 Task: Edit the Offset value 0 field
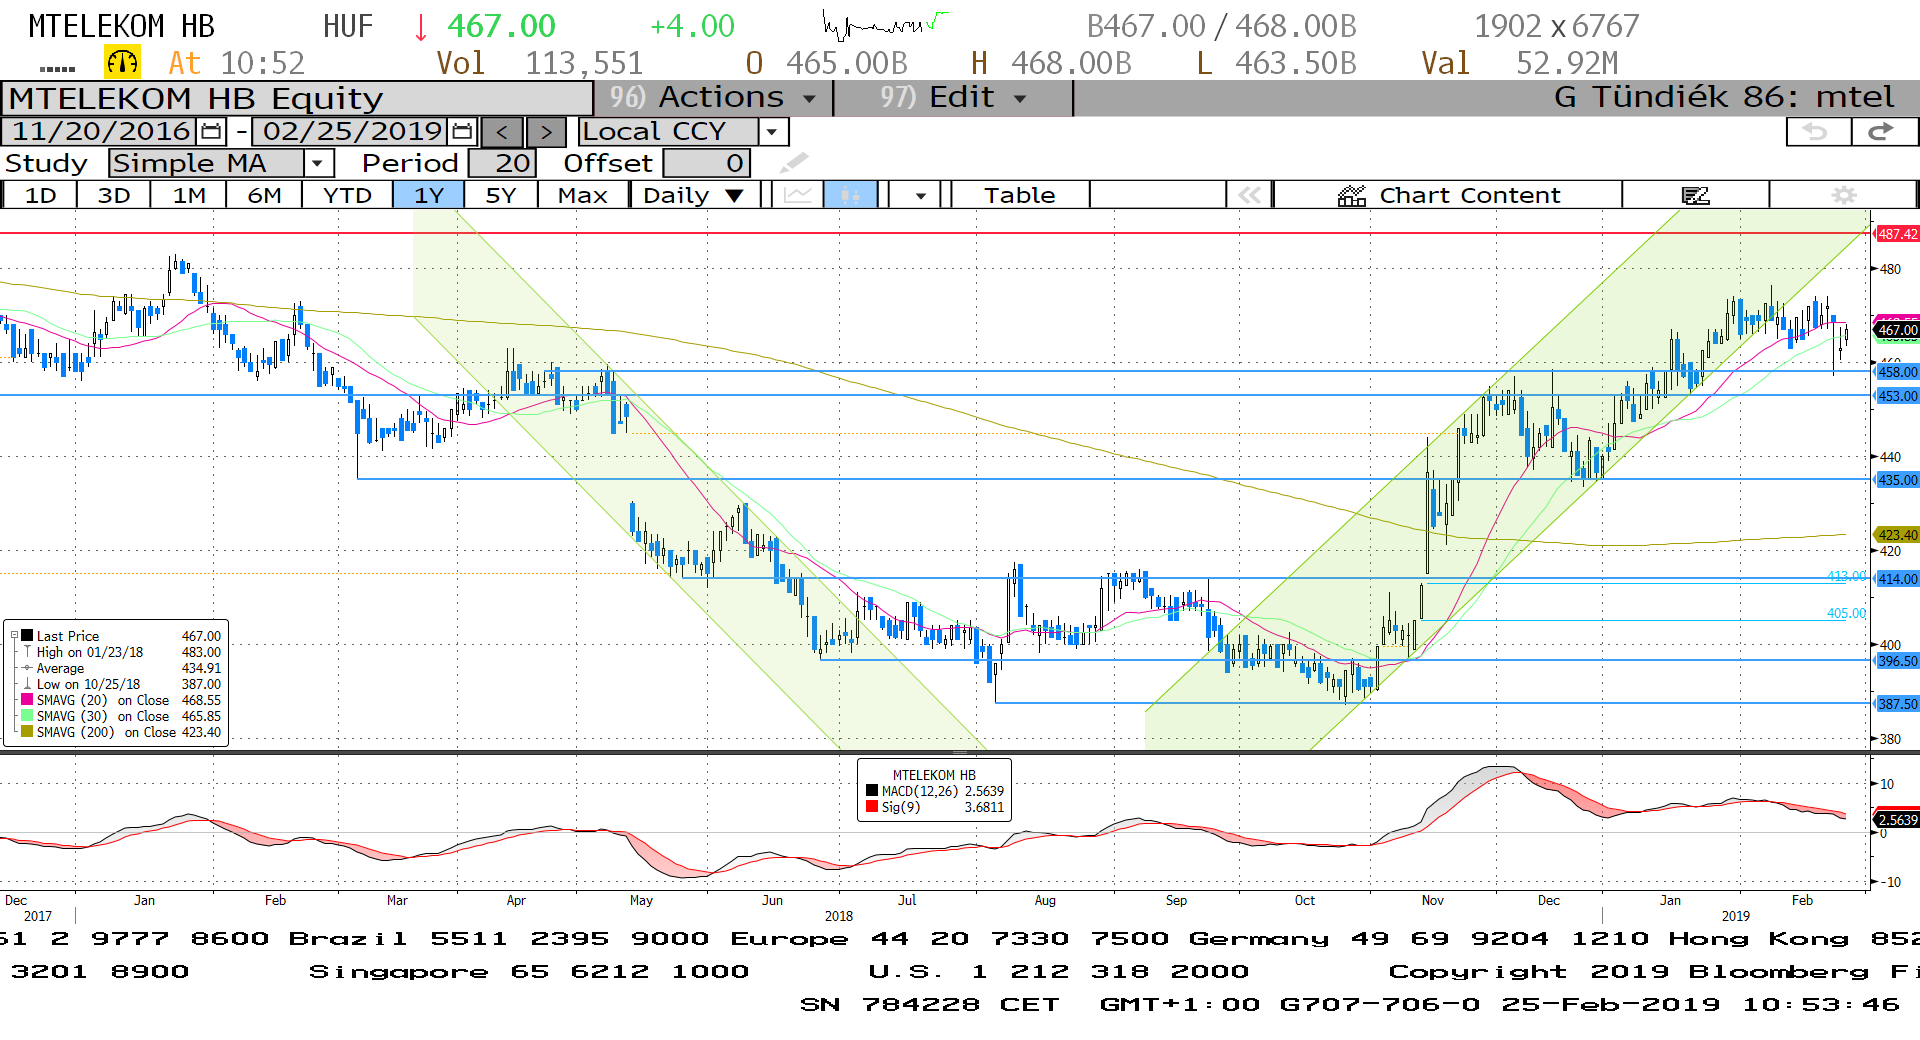tap(706, 163)
